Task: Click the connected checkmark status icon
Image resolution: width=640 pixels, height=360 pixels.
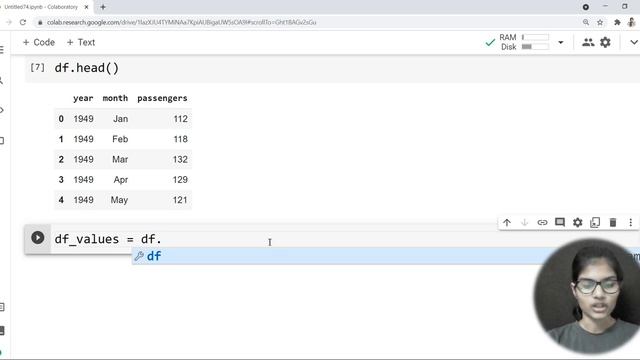Action: coord(490,42)
